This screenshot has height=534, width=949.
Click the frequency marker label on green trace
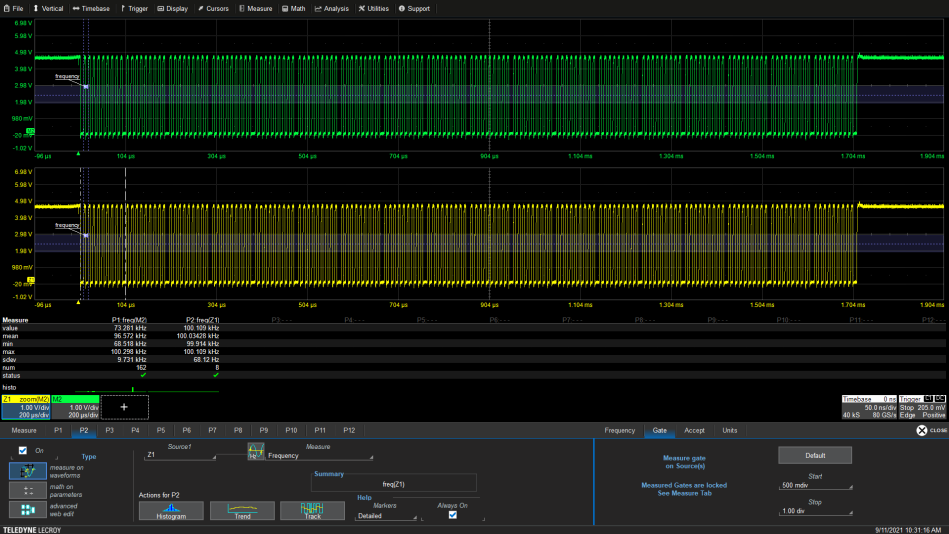pos(67,76)
